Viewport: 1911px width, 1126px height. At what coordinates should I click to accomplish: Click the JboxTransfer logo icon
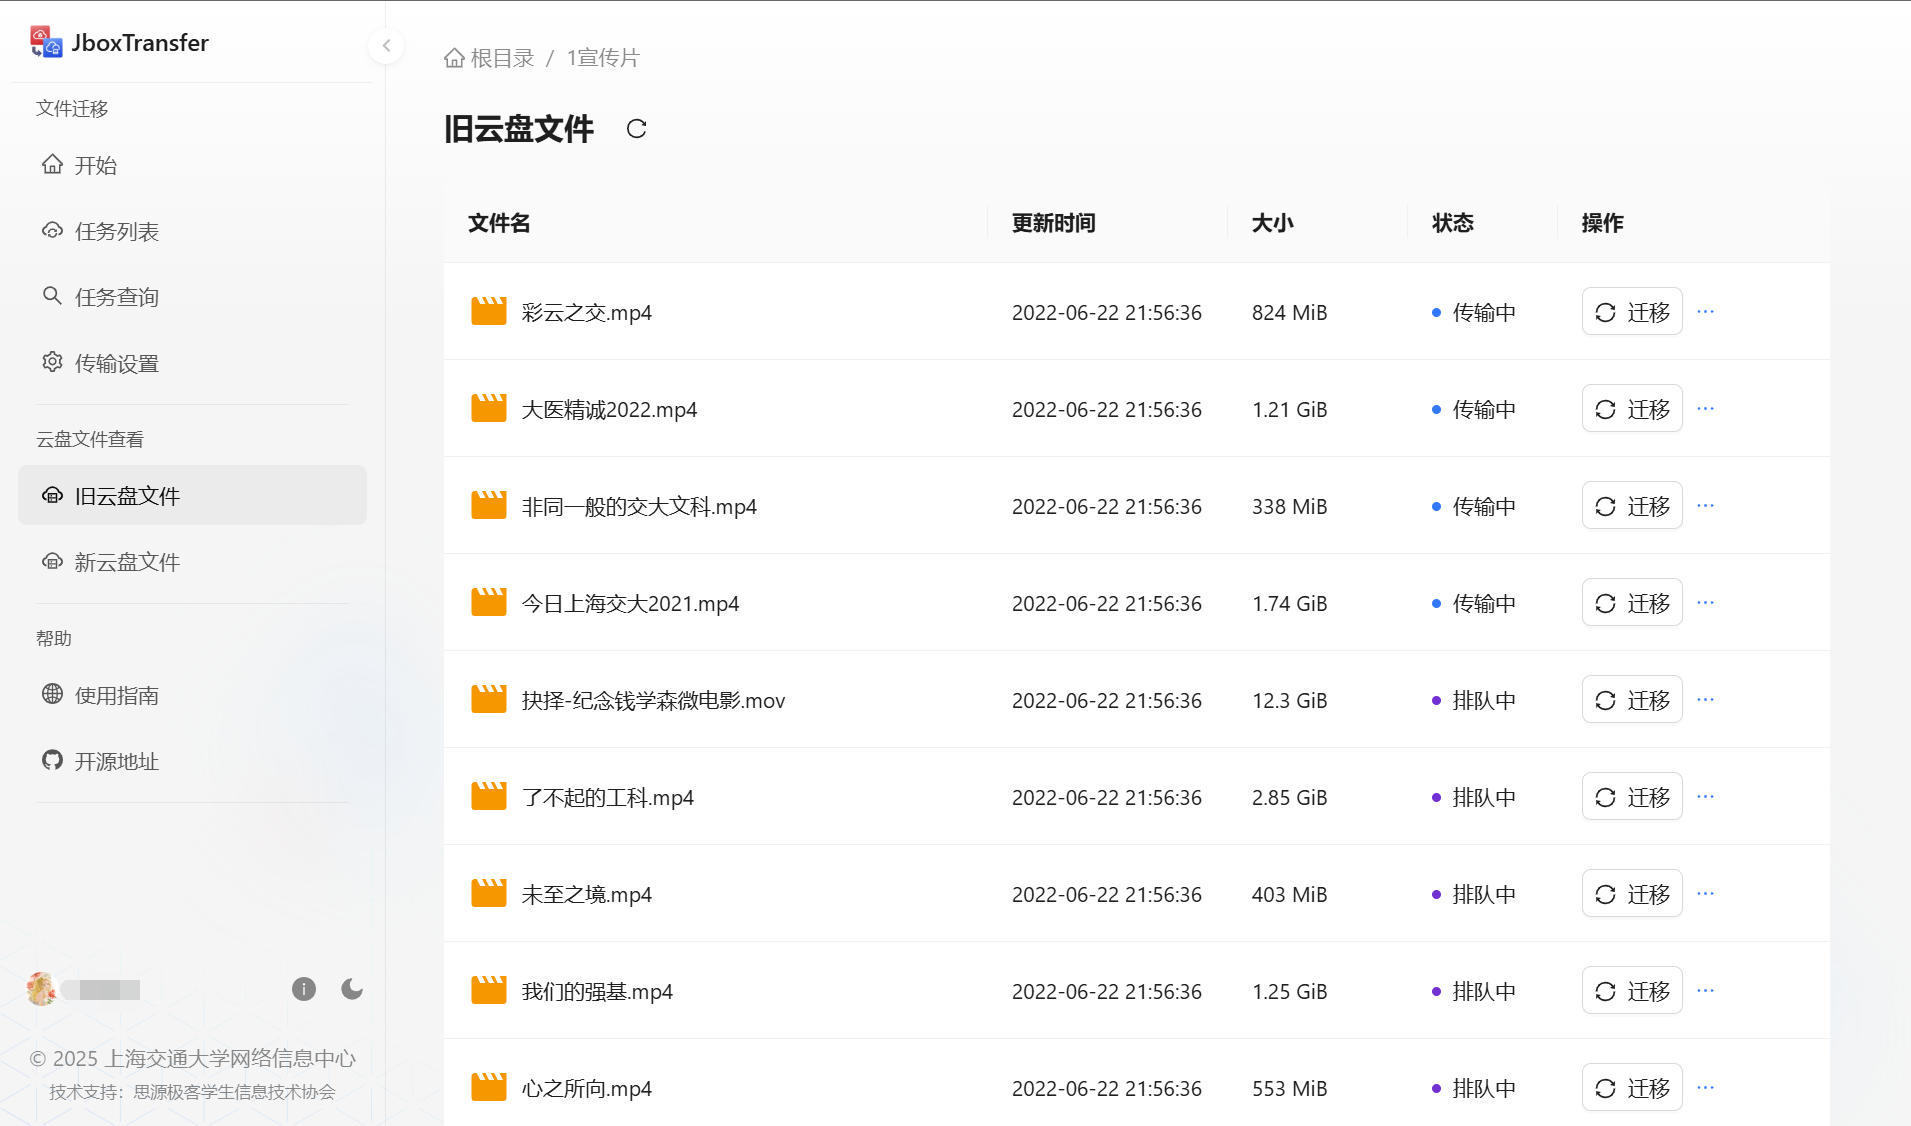coord(46,42)
